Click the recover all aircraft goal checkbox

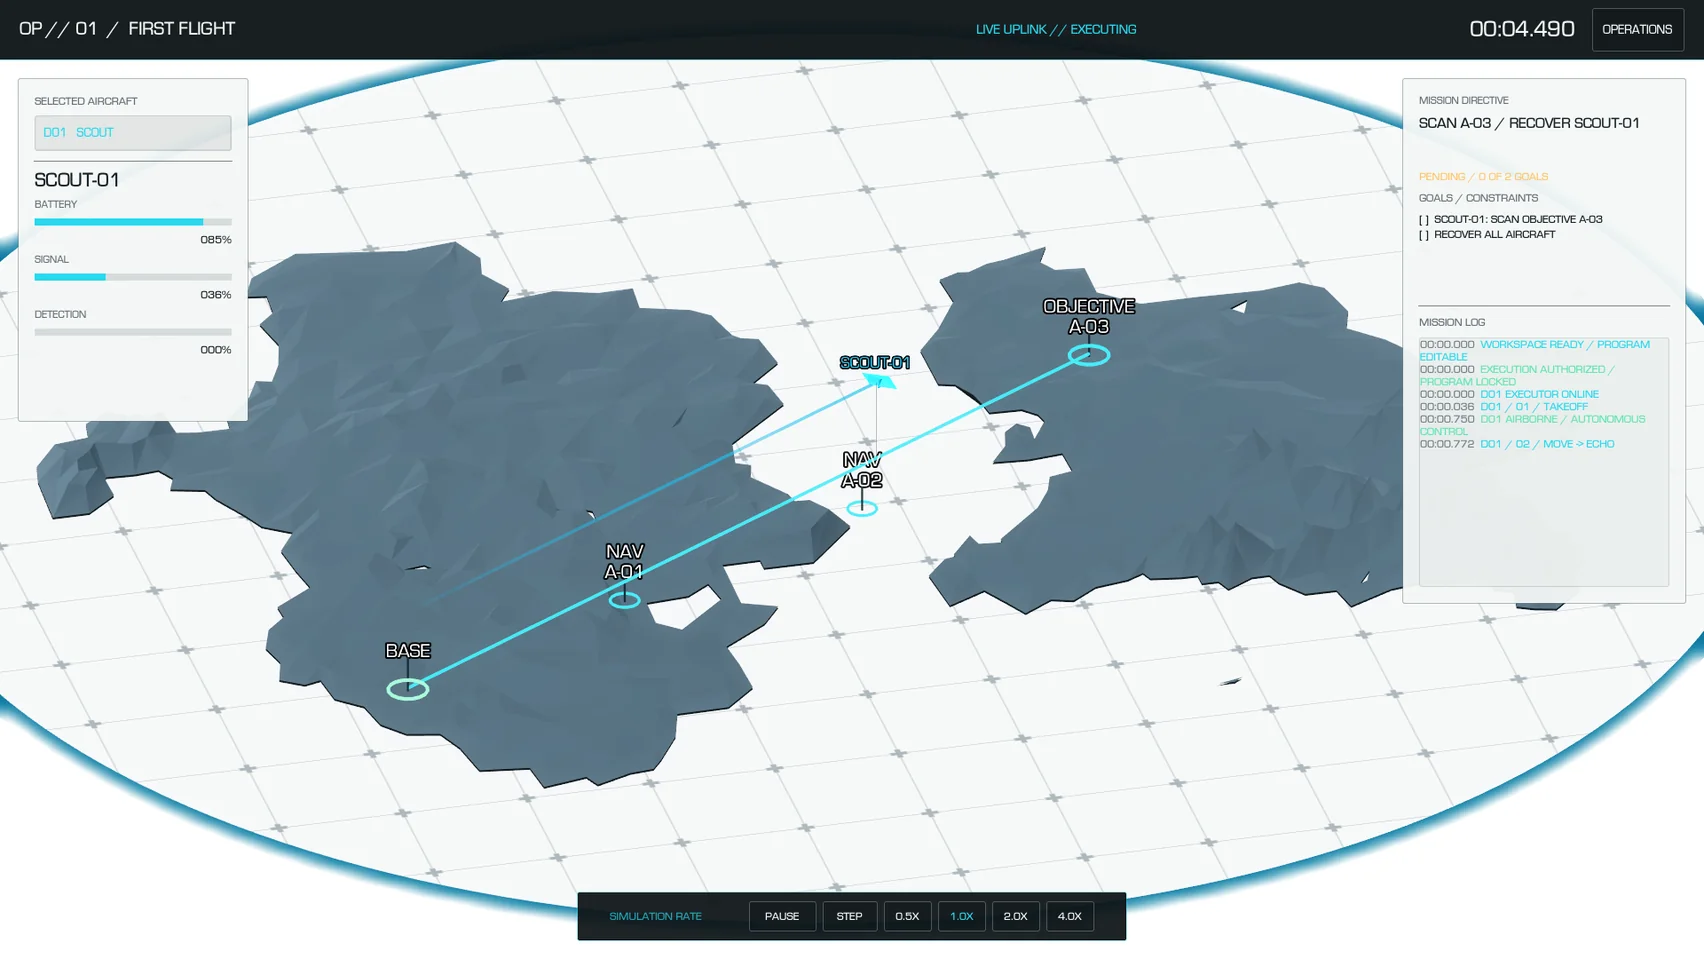(x=1424, y=235)
